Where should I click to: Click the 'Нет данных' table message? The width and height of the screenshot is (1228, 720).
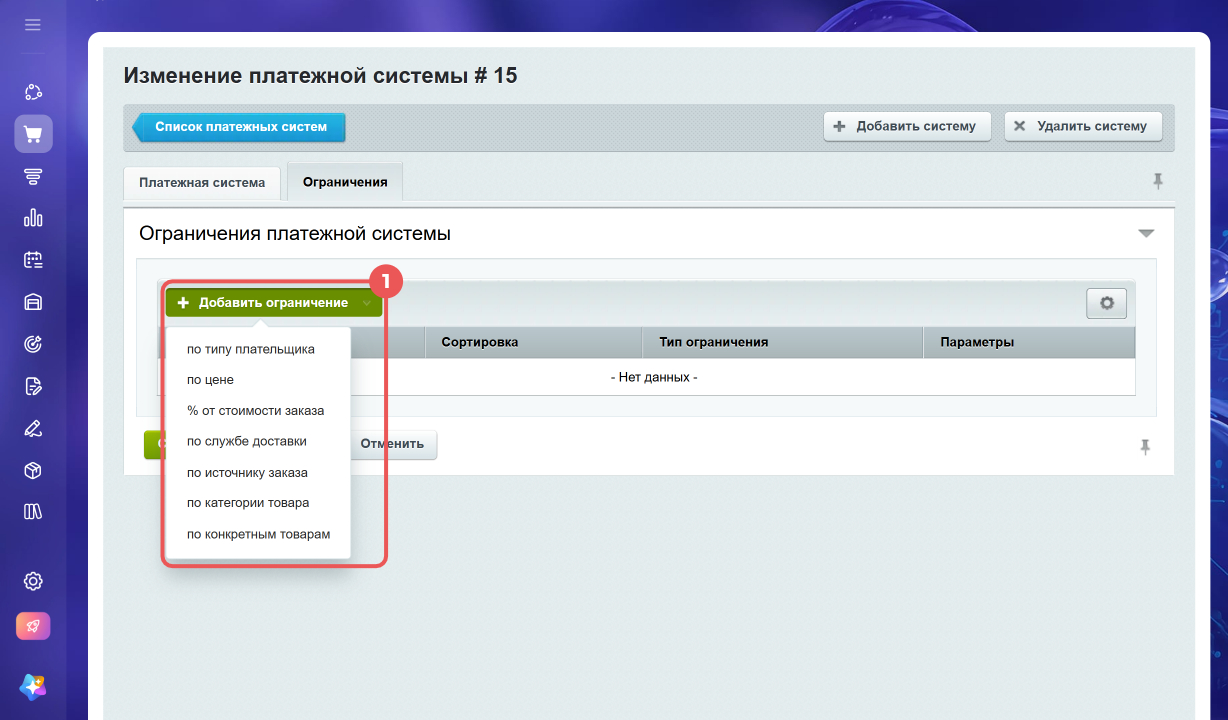tap(654, 378)
